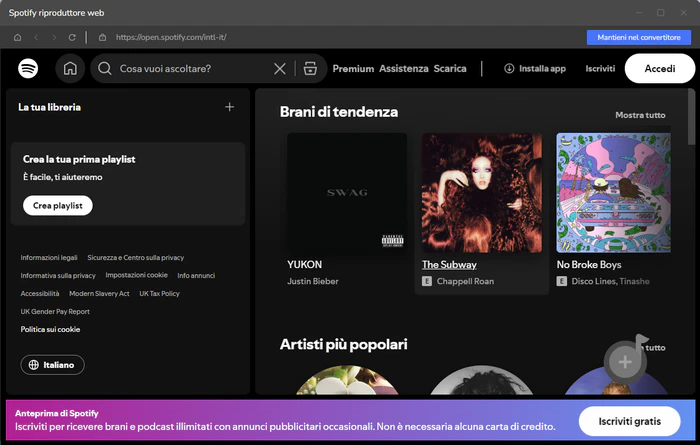Open Disco Lines artist link

[593, 281]
